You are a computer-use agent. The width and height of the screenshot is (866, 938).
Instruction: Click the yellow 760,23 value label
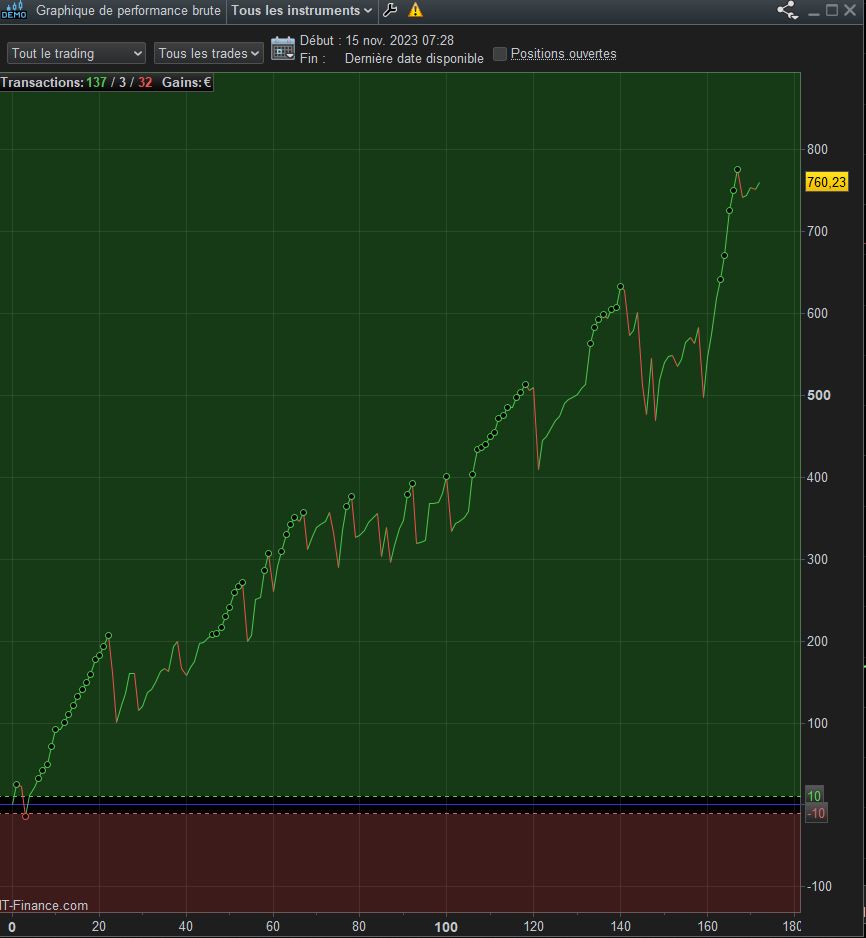[x=826, y=182]
